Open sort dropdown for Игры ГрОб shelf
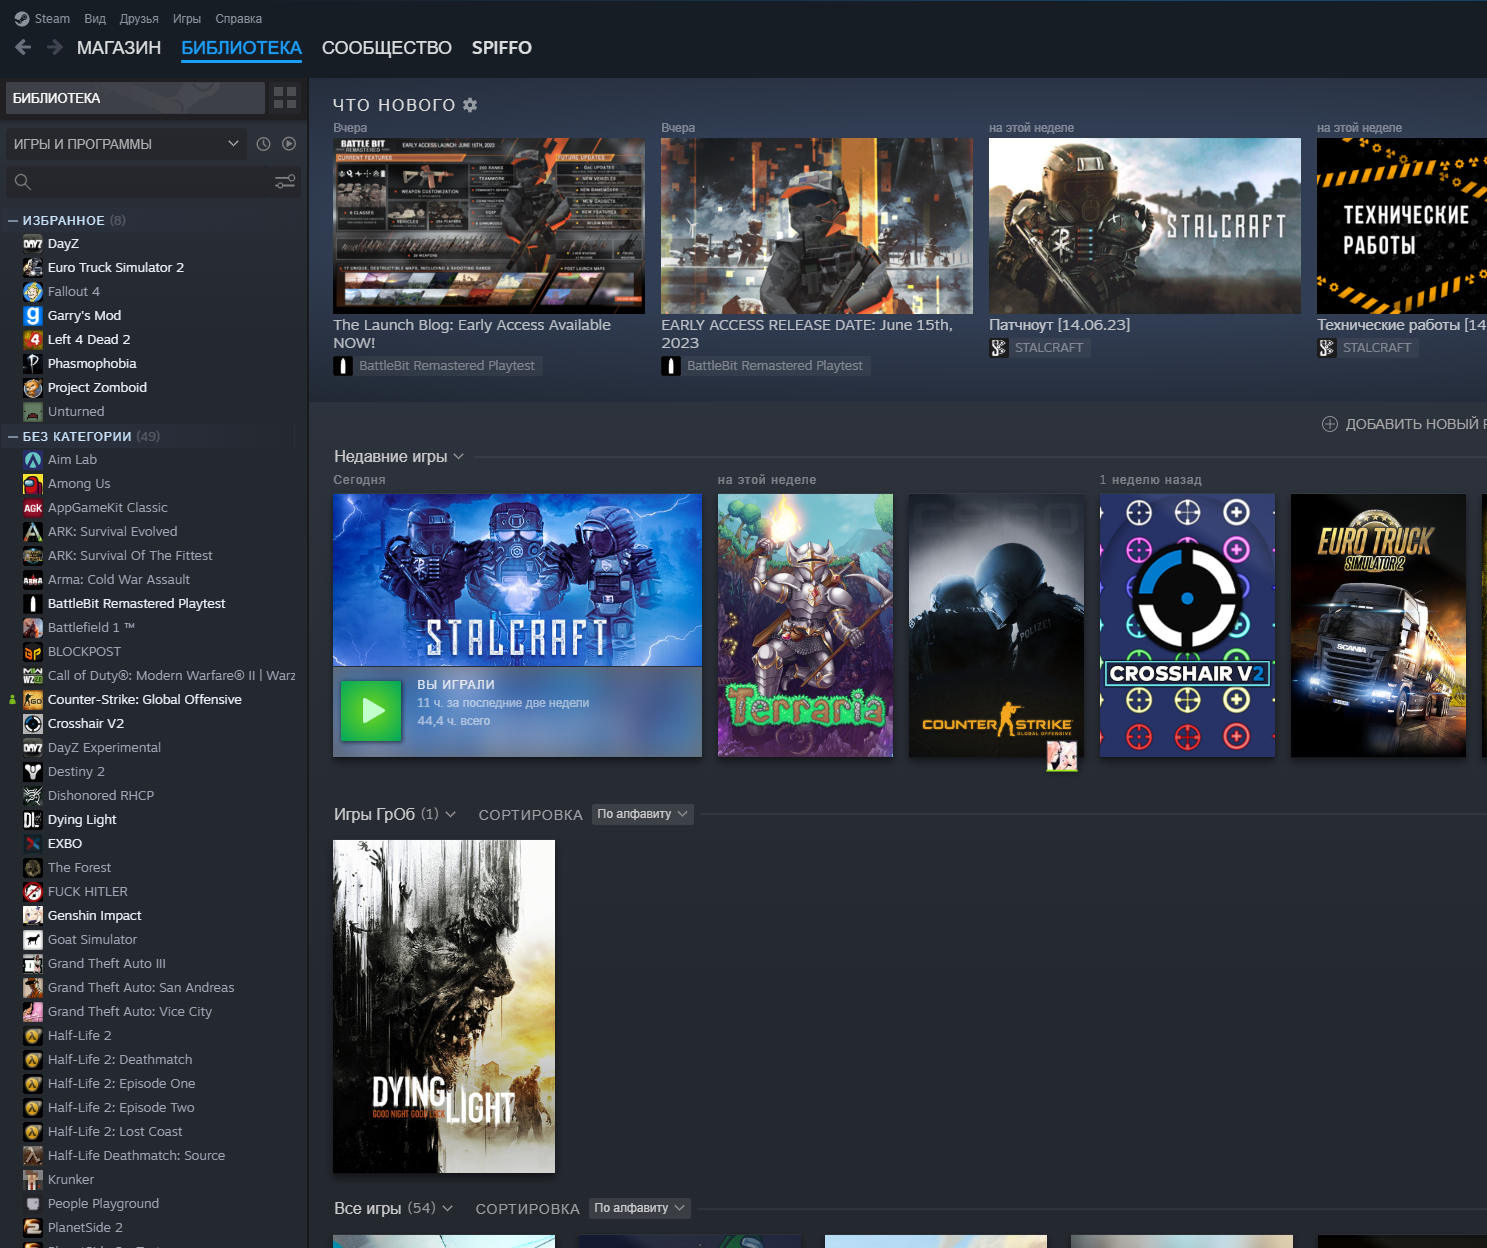Viewport: 1487px width, 1248px height. pos(642,814)
